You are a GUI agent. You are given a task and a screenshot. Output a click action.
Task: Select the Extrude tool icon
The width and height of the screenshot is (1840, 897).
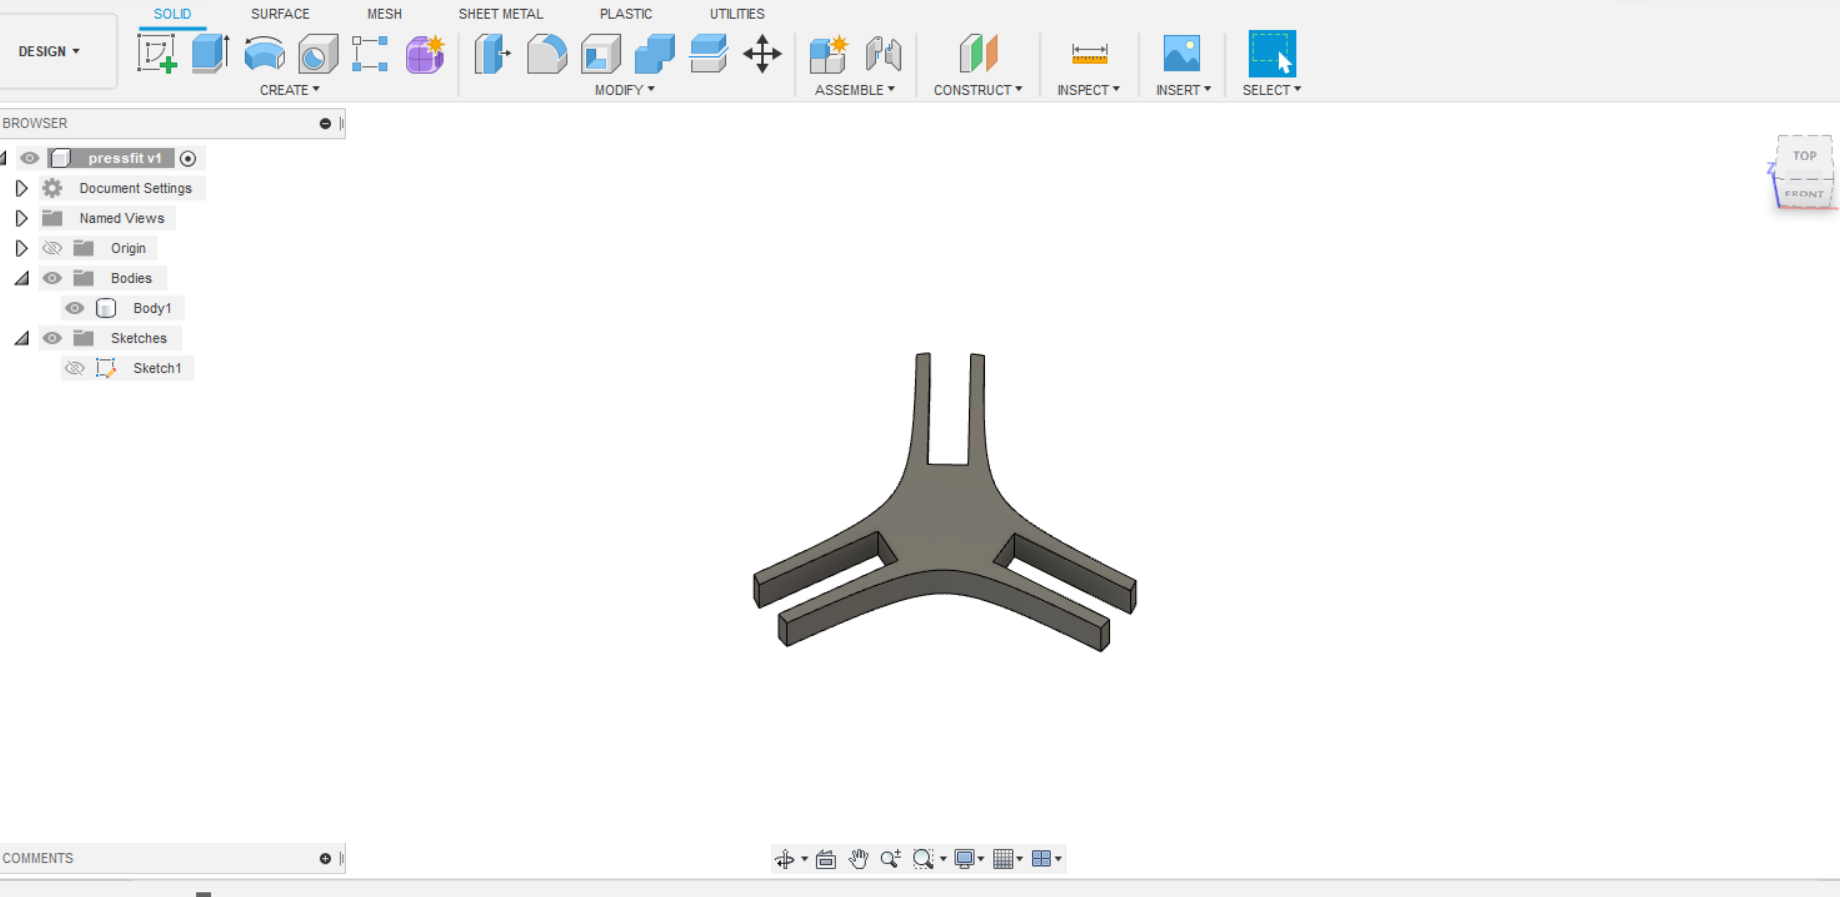tap(210, 54)
